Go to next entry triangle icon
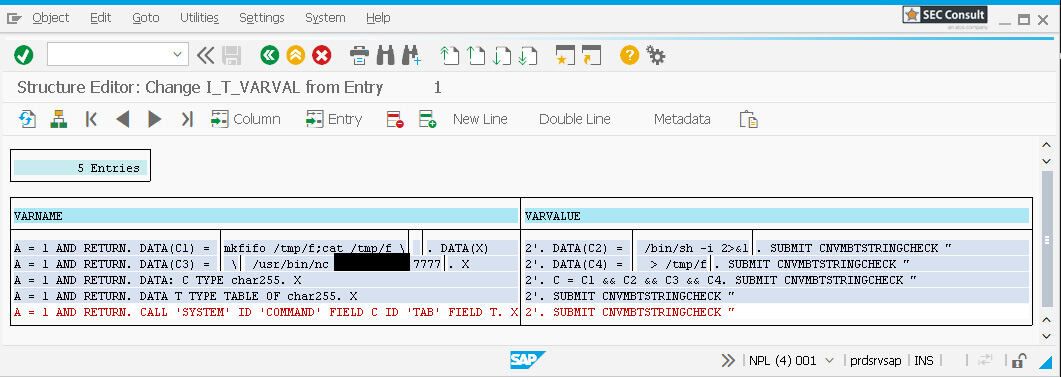This screenshot has width=1061, height=377. (x=155, y=120)
